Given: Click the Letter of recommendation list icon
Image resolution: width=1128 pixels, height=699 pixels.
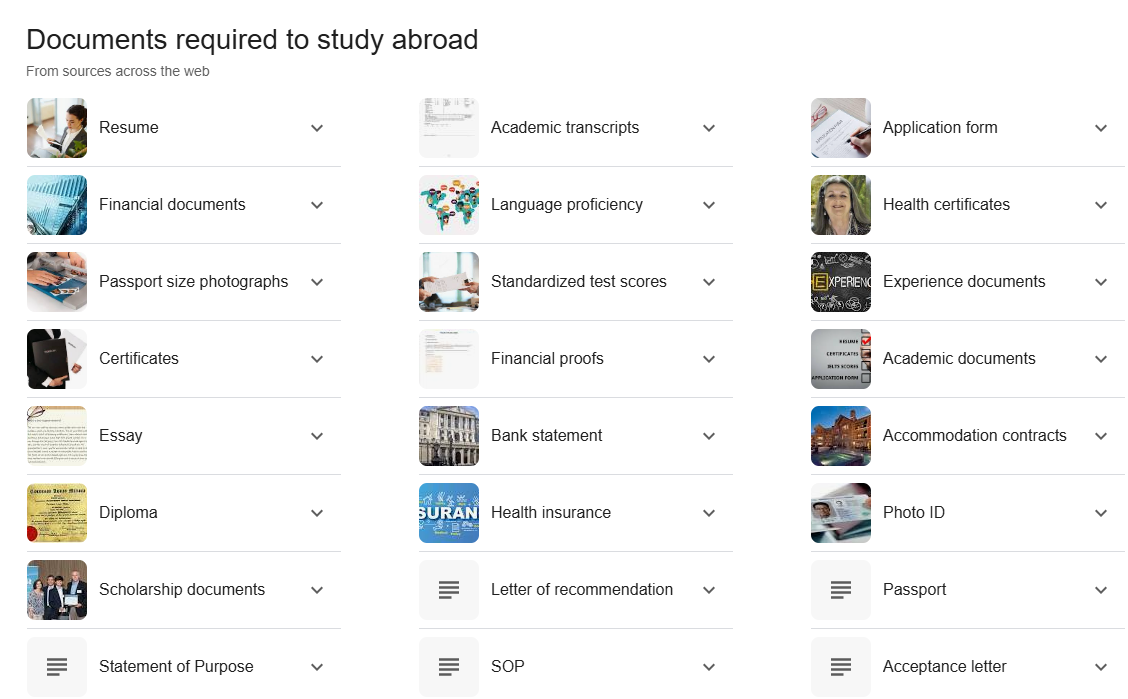Looking at the screenshot, I should click(x=449, y=589).
